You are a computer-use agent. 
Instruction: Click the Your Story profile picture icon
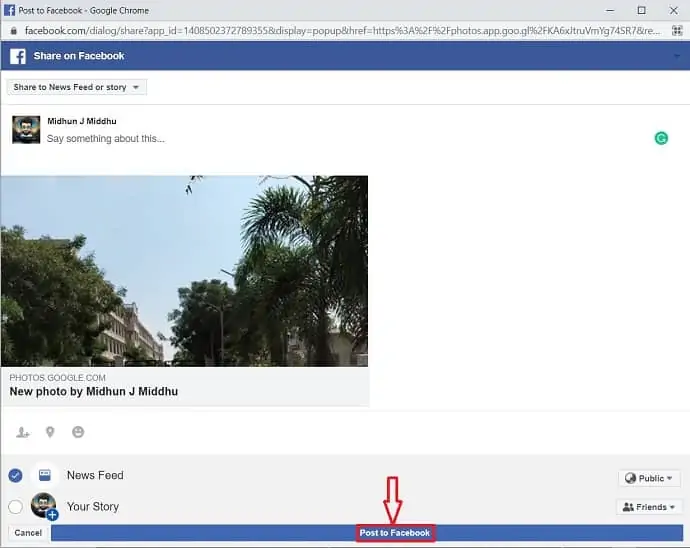coord(44,506)
